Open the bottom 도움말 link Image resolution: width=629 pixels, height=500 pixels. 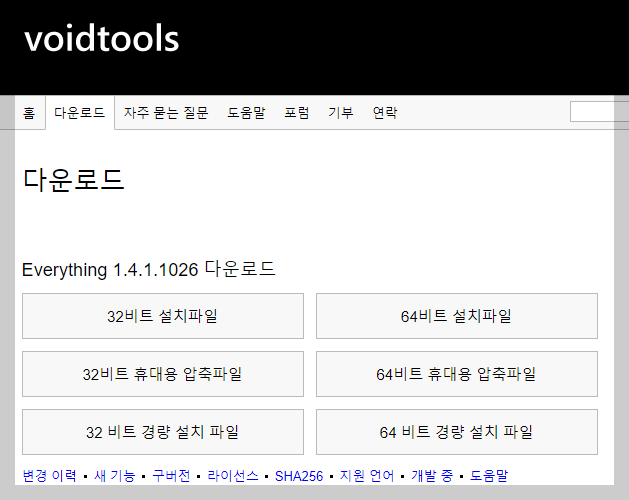pos(489,476)
